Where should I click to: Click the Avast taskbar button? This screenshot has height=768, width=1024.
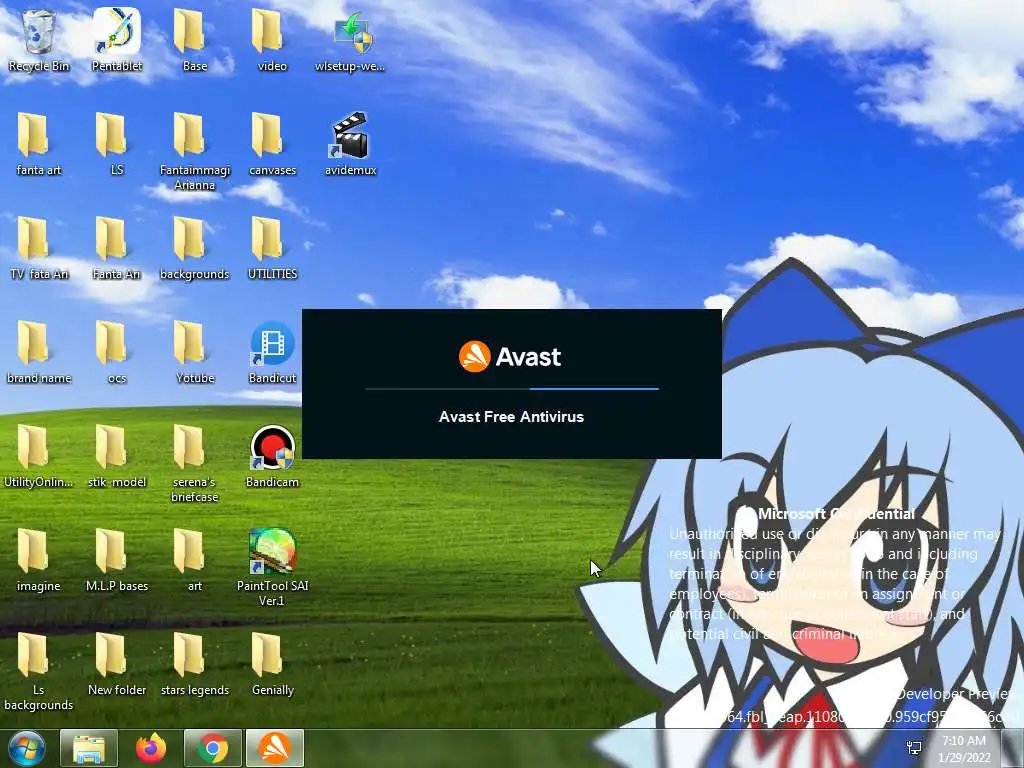[x=275, y=748]
